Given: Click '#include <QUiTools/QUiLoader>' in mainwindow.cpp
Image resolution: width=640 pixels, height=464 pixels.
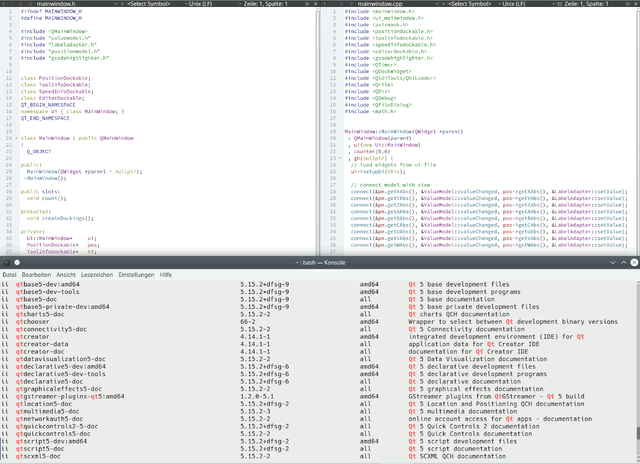Looking at the screenshot, I should 390,78.
